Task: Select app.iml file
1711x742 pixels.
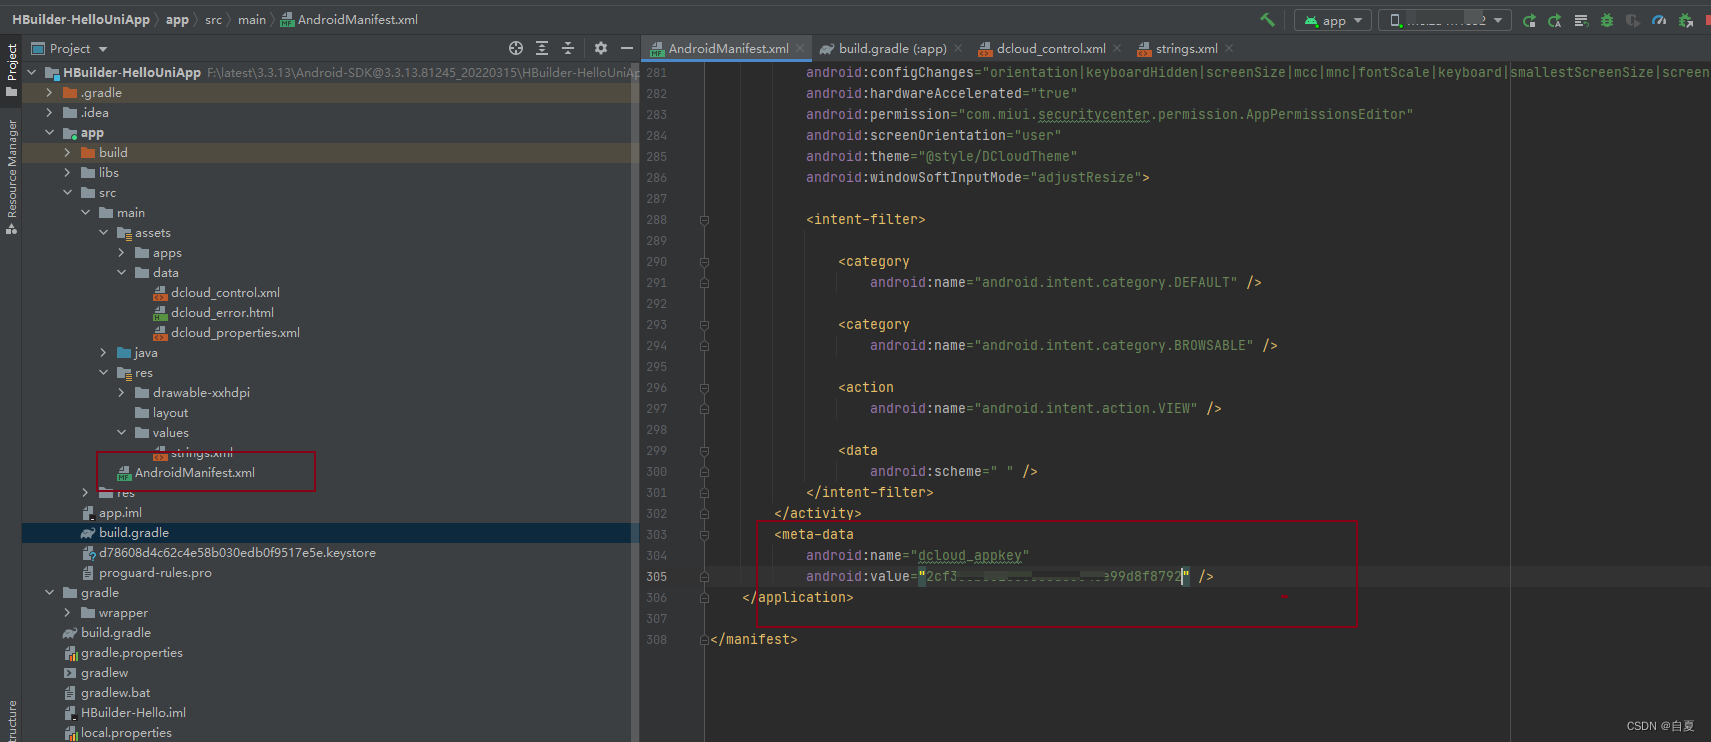Action: (x=112, y=512)
